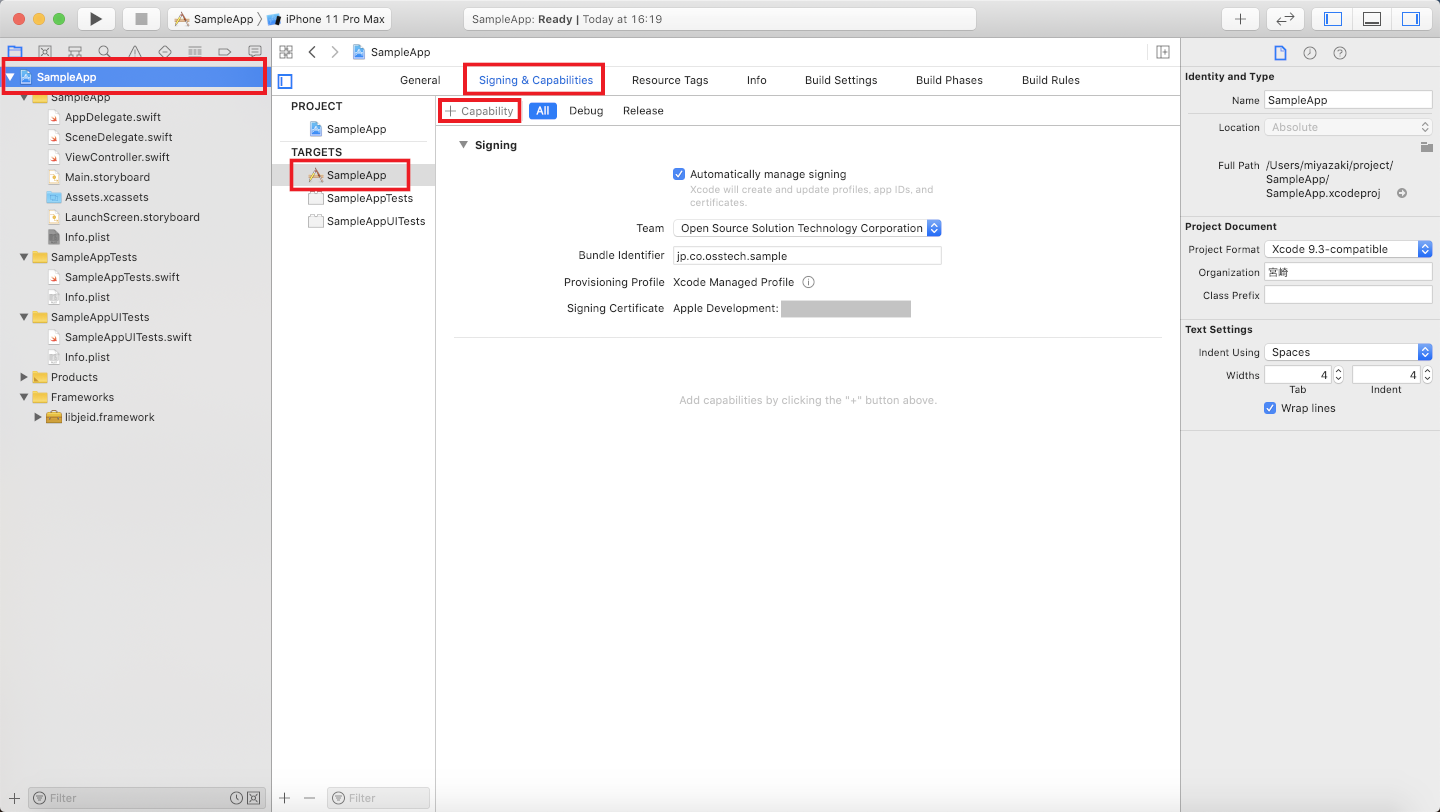Stop the running task with Stop button
The width and height of the screenshot is (1440, 812).
(x=141, y=19)
